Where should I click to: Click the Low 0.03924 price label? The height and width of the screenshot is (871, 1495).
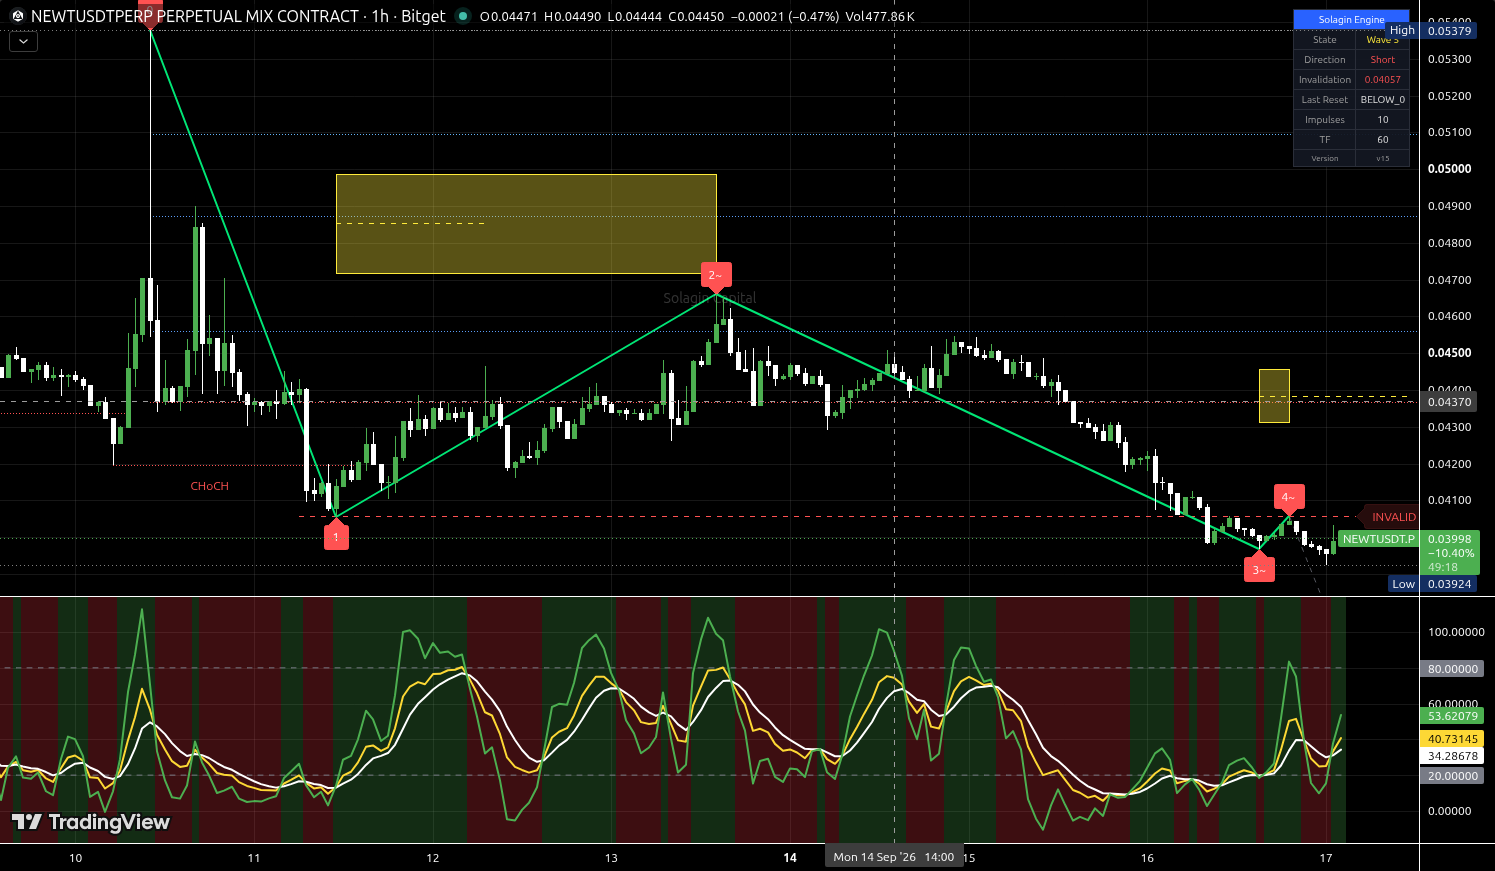1432,584
